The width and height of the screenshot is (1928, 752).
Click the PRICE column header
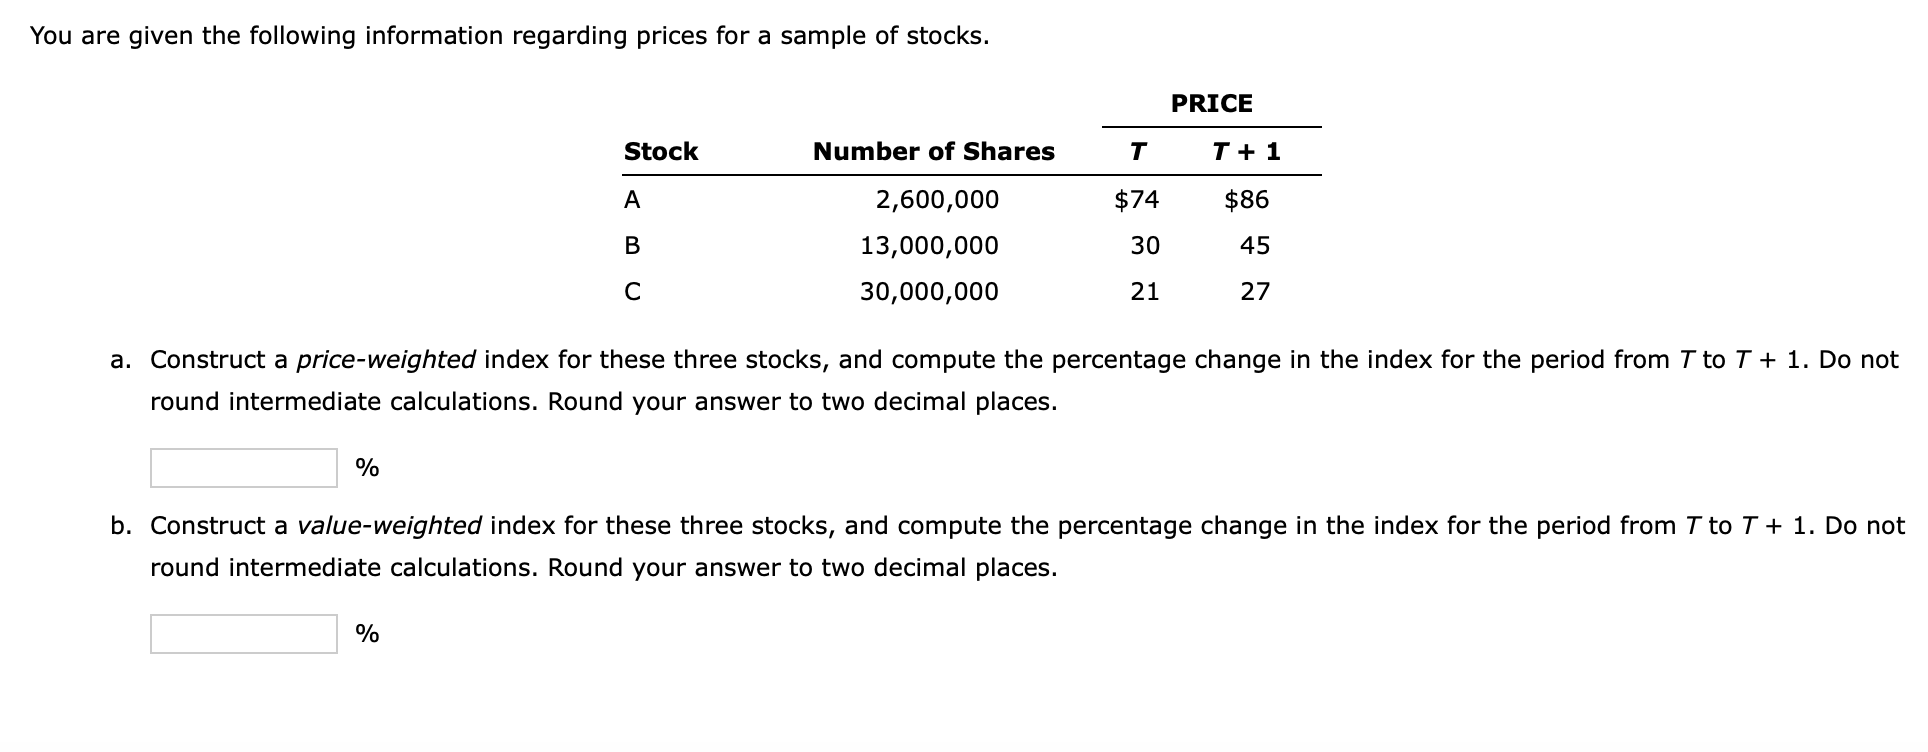coord(1210,103)
